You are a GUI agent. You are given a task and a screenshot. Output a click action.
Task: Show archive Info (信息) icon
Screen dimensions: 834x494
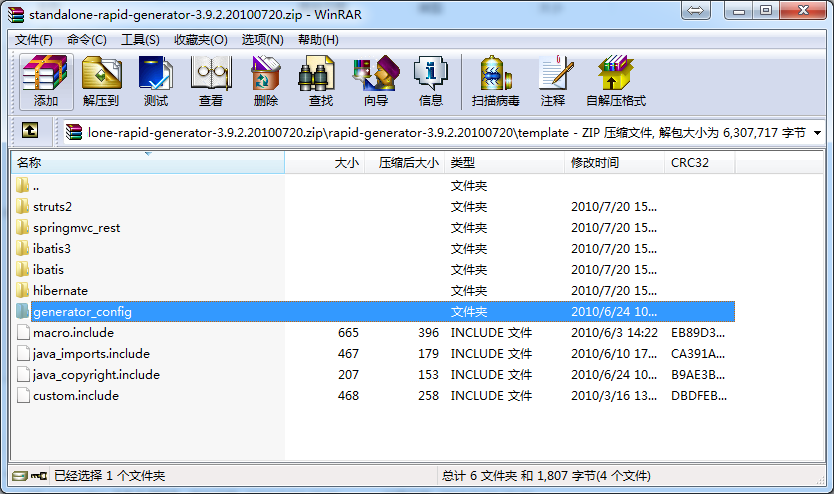click(431, 81)
